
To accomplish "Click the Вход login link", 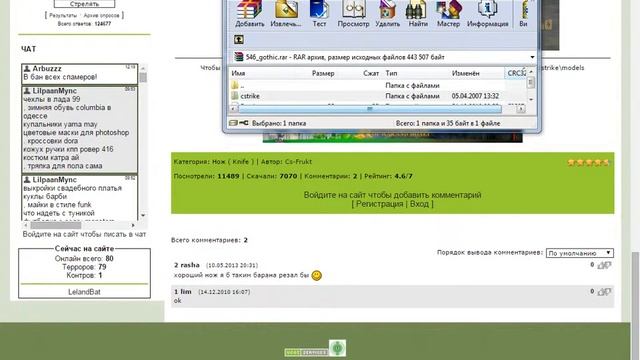I will (419, 204).
